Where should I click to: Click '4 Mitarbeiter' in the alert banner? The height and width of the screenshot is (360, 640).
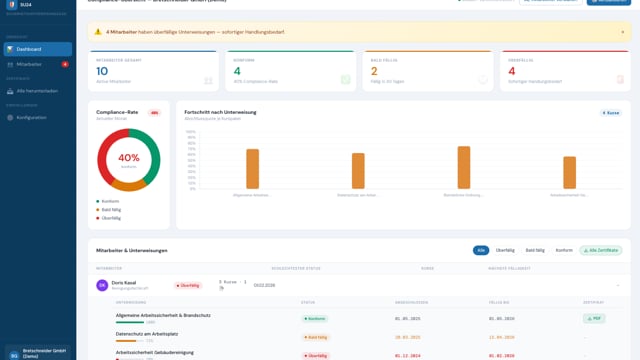122,32
